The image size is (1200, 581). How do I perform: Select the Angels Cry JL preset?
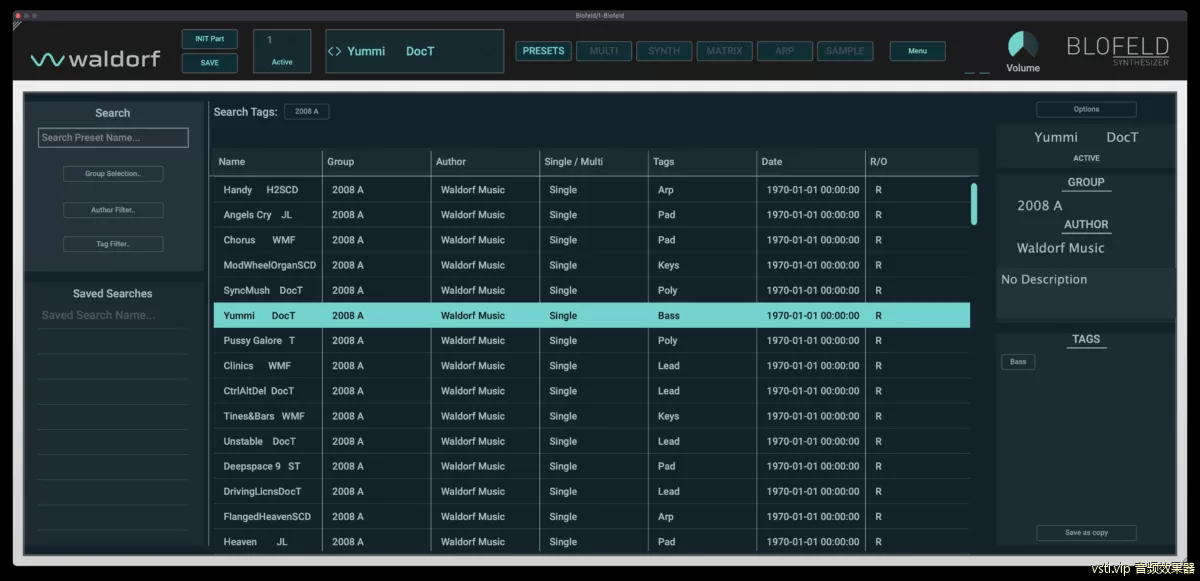tap(591, 215)
